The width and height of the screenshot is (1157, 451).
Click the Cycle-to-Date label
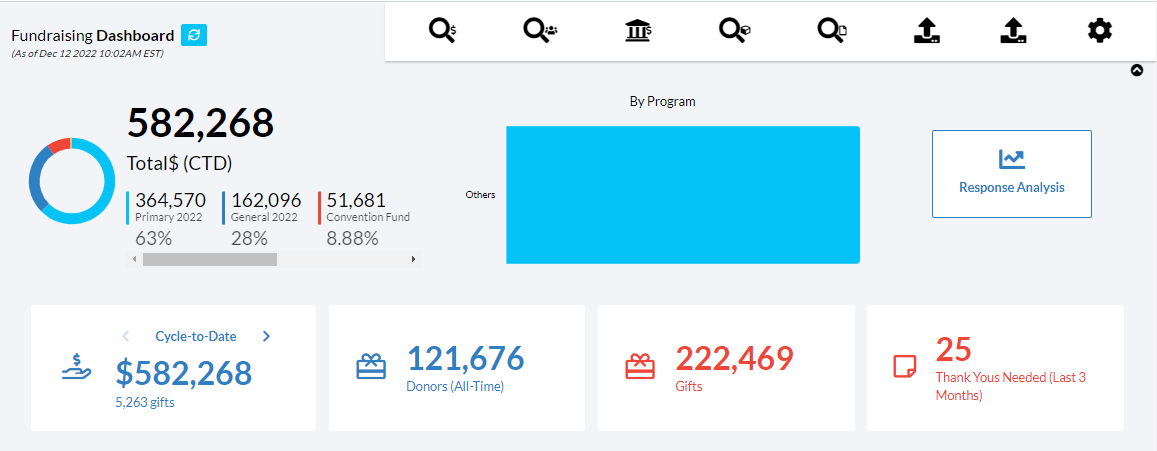(x=196, y=337)
